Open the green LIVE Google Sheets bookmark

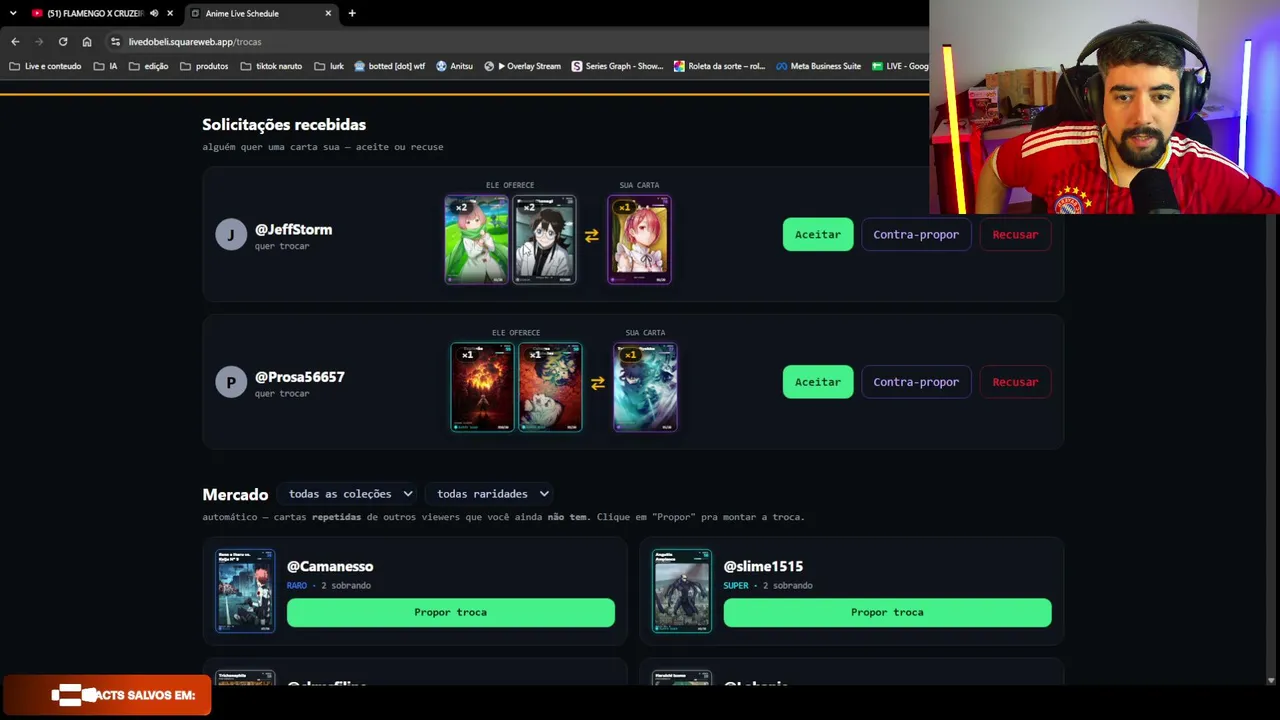[x=900, y=66]
